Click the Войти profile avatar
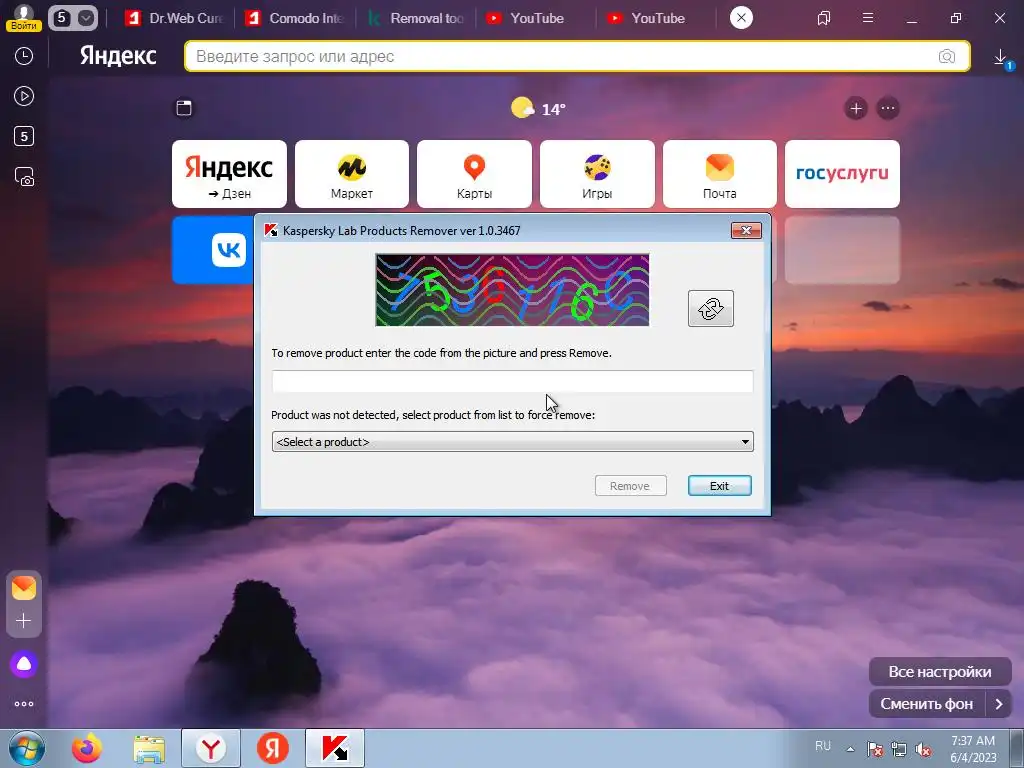Image resolution: width=1024 pixels, height=768 pixels. pyautogui.click(x=24, y=18)
